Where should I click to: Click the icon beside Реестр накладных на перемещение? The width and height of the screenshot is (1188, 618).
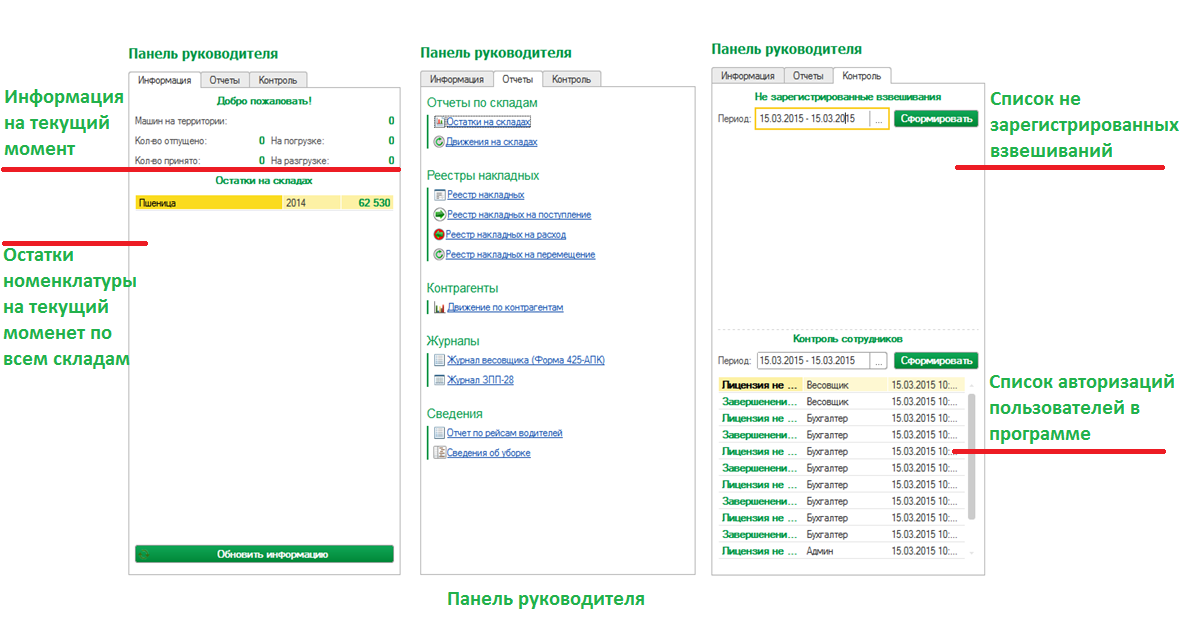439,255
